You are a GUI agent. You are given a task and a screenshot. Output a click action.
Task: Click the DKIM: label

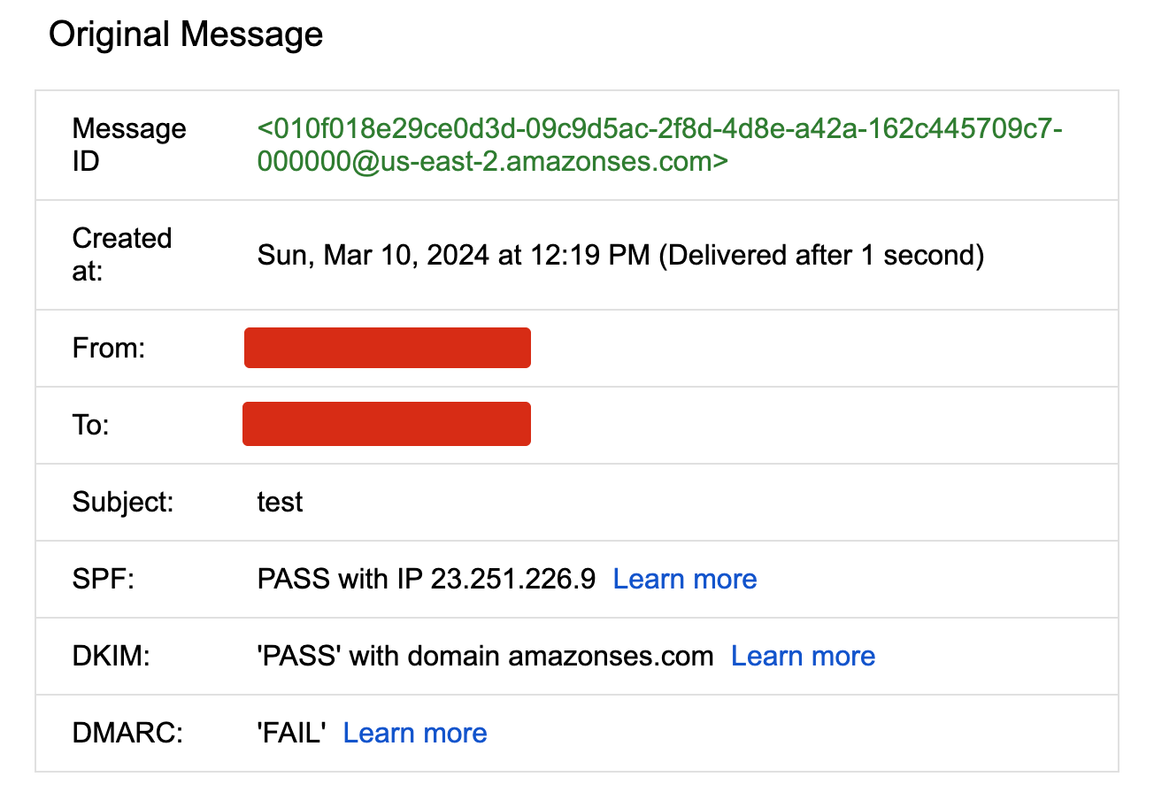point(111,656)
